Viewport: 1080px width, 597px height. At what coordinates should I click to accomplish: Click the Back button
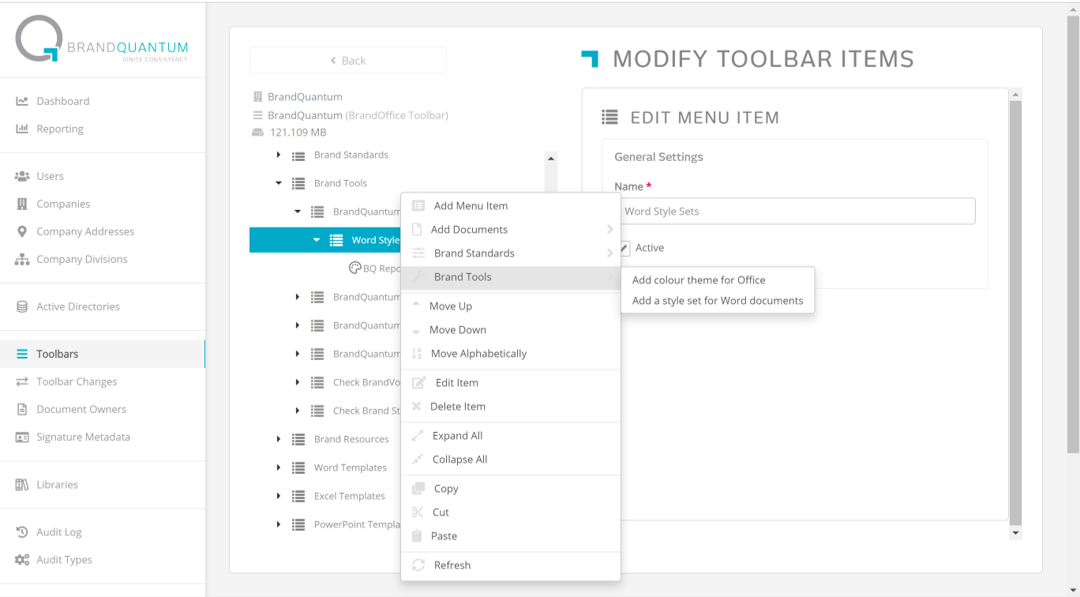coord(348,61)
